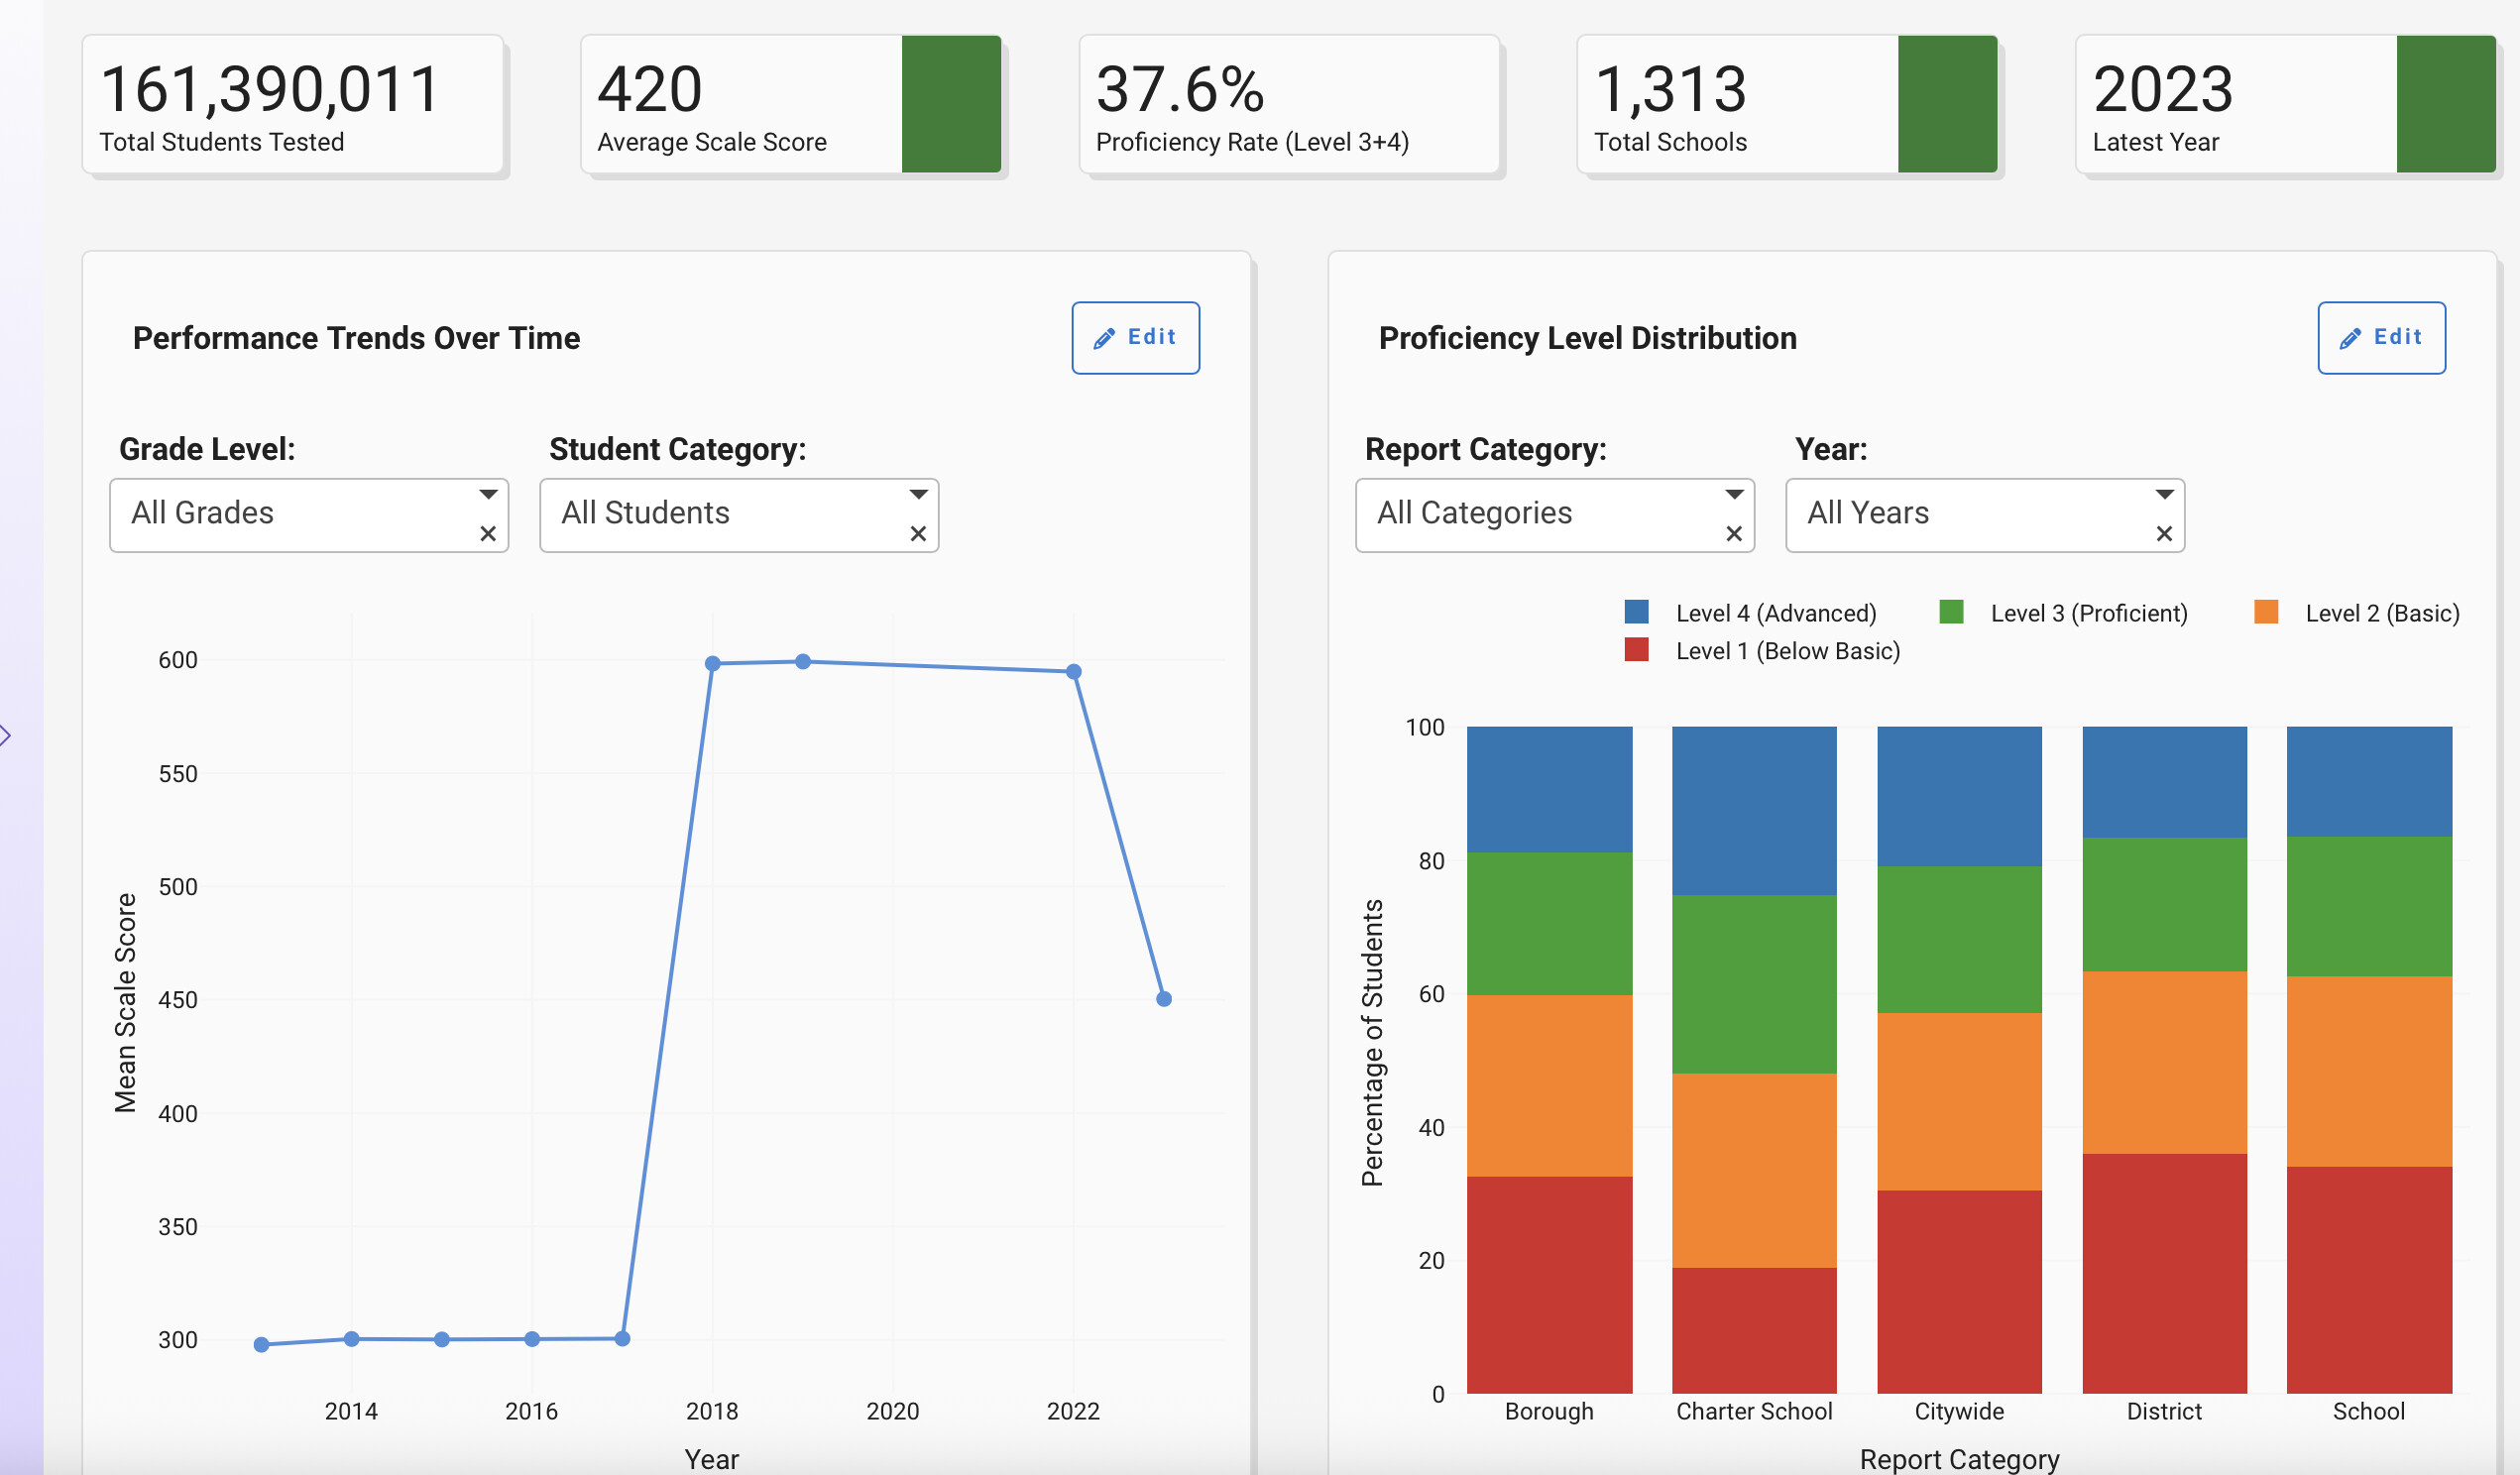Expand the Year dropdown arrow

click(2164, 495)
